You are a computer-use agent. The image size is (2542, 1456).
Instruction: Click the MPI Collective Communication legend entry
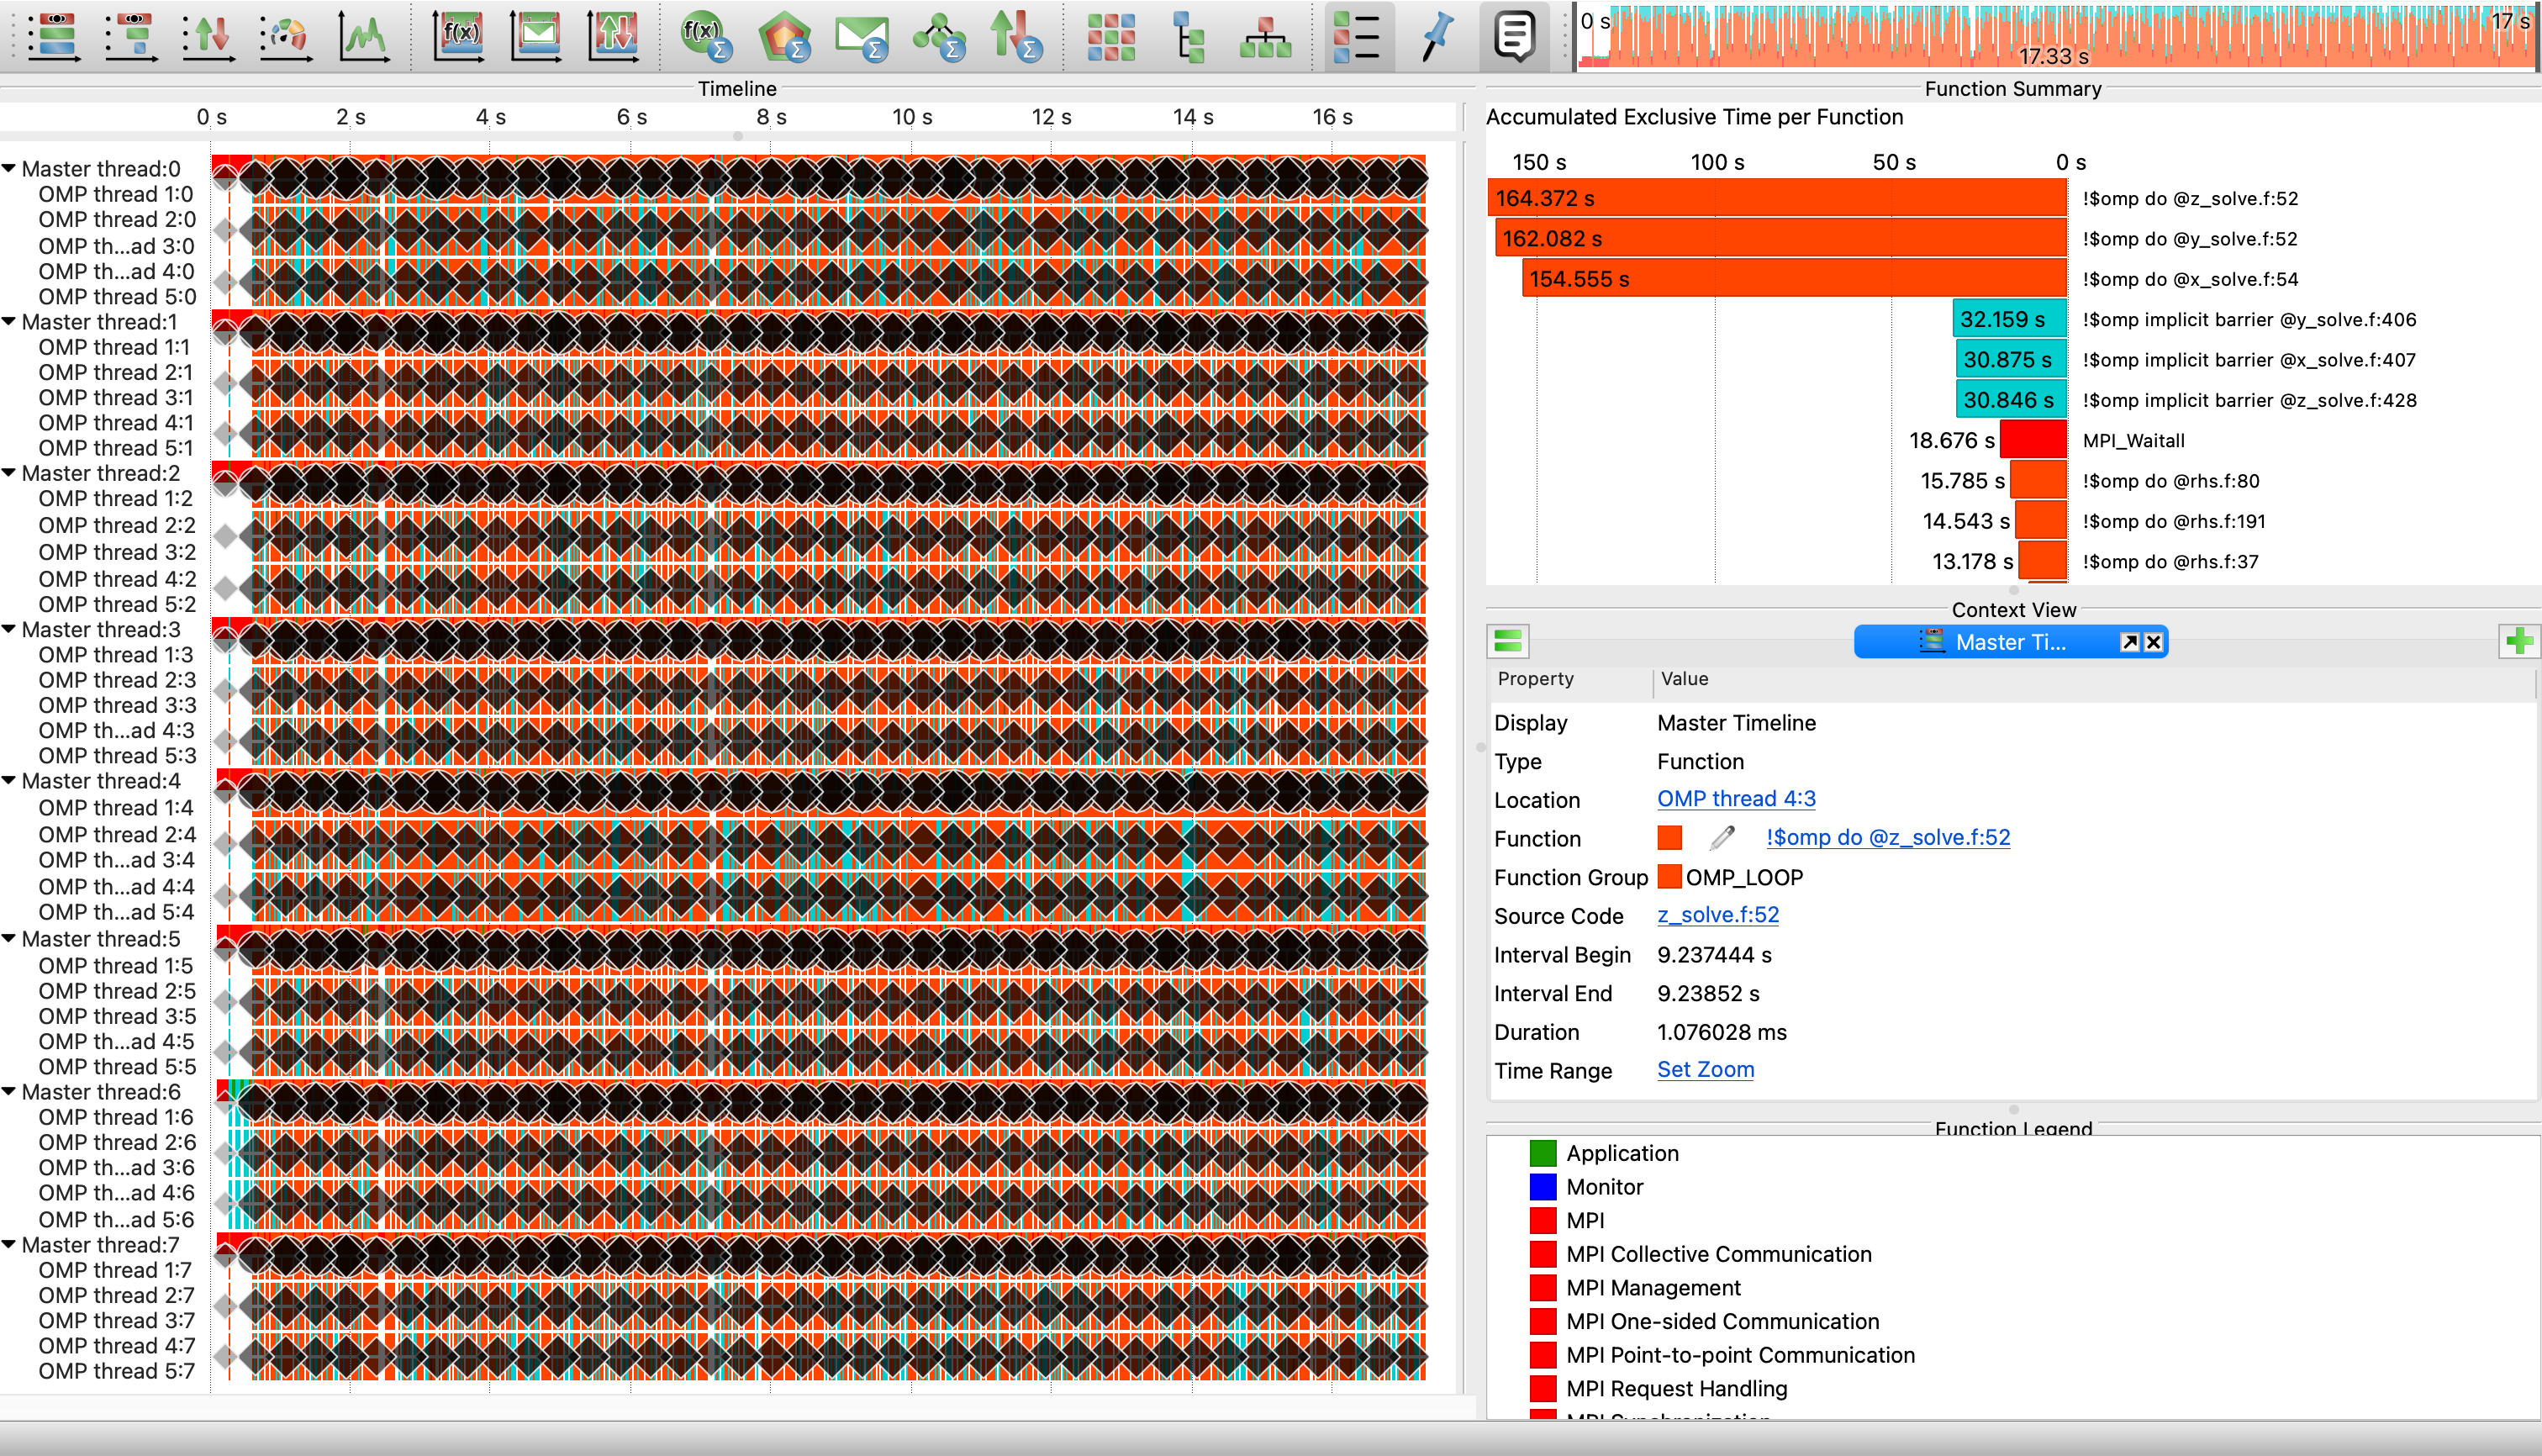click(1718, 1254)
